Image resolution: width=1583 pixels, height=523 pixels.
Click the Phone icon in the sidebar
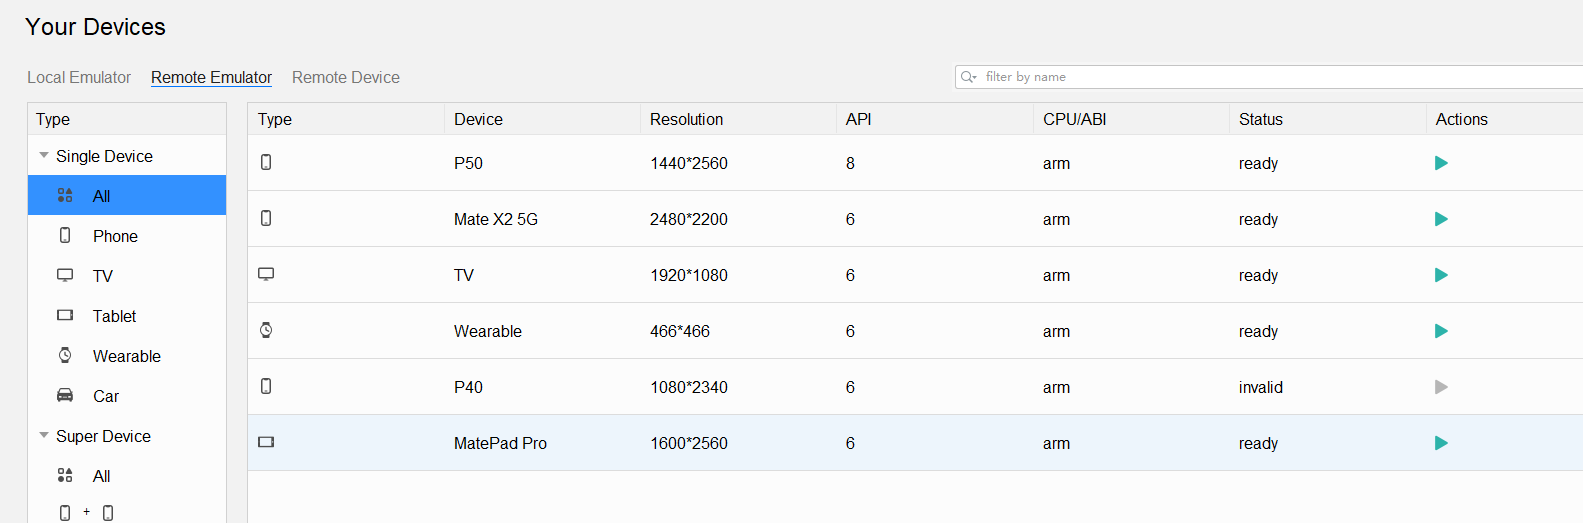click(x=65, y=235)
